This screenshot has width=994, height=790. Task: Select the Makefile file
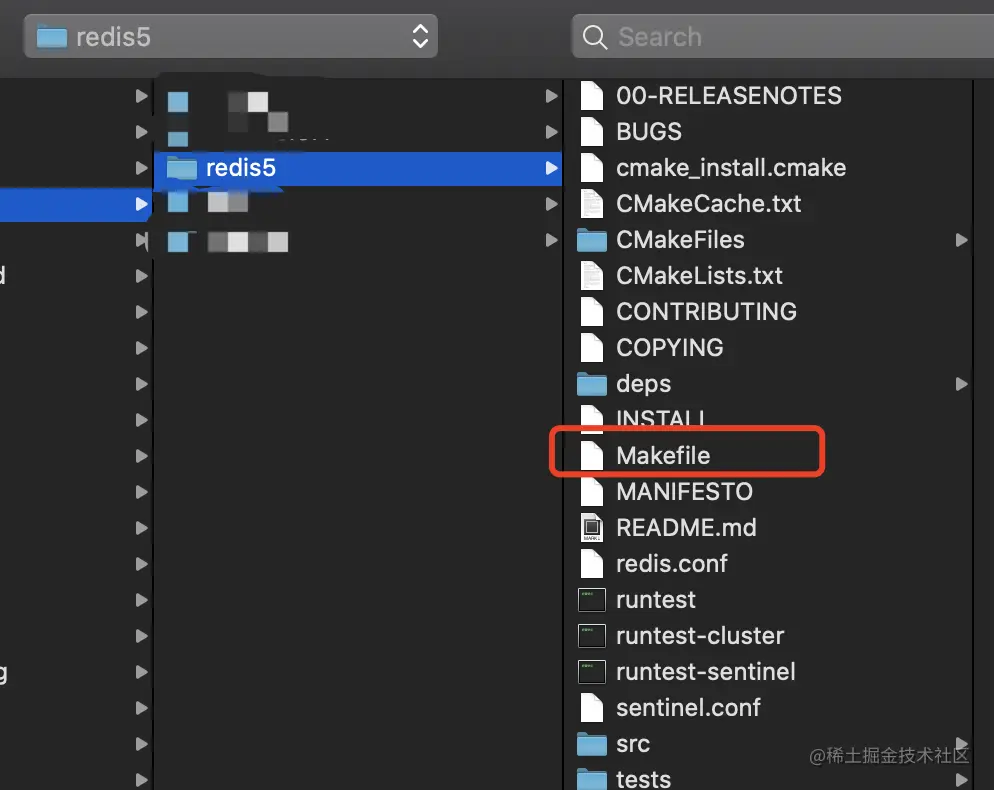[663, 456]
